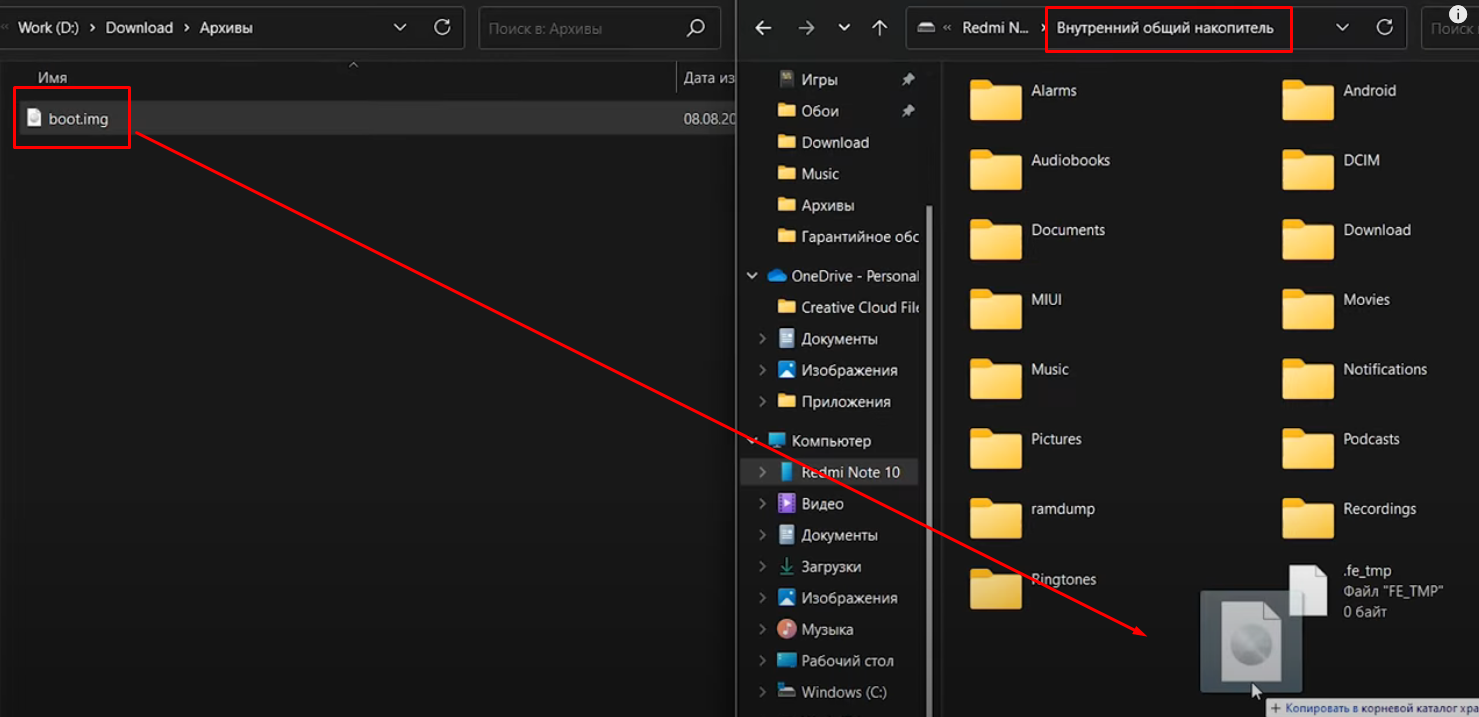Click the search magnifier in Архивы search

tap(696, 28)
